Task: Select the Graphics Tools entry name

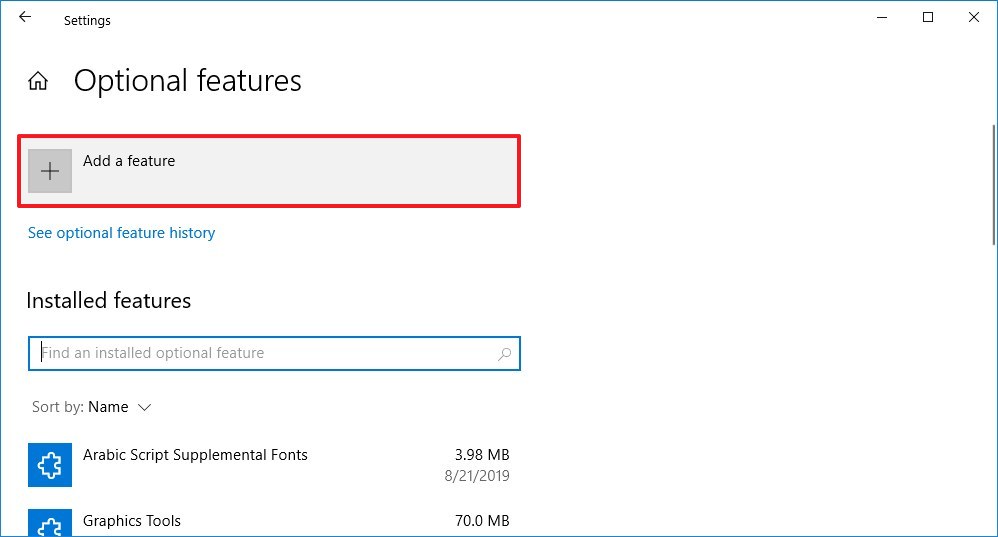Action: pyautogui.click(x=132, y=521)
